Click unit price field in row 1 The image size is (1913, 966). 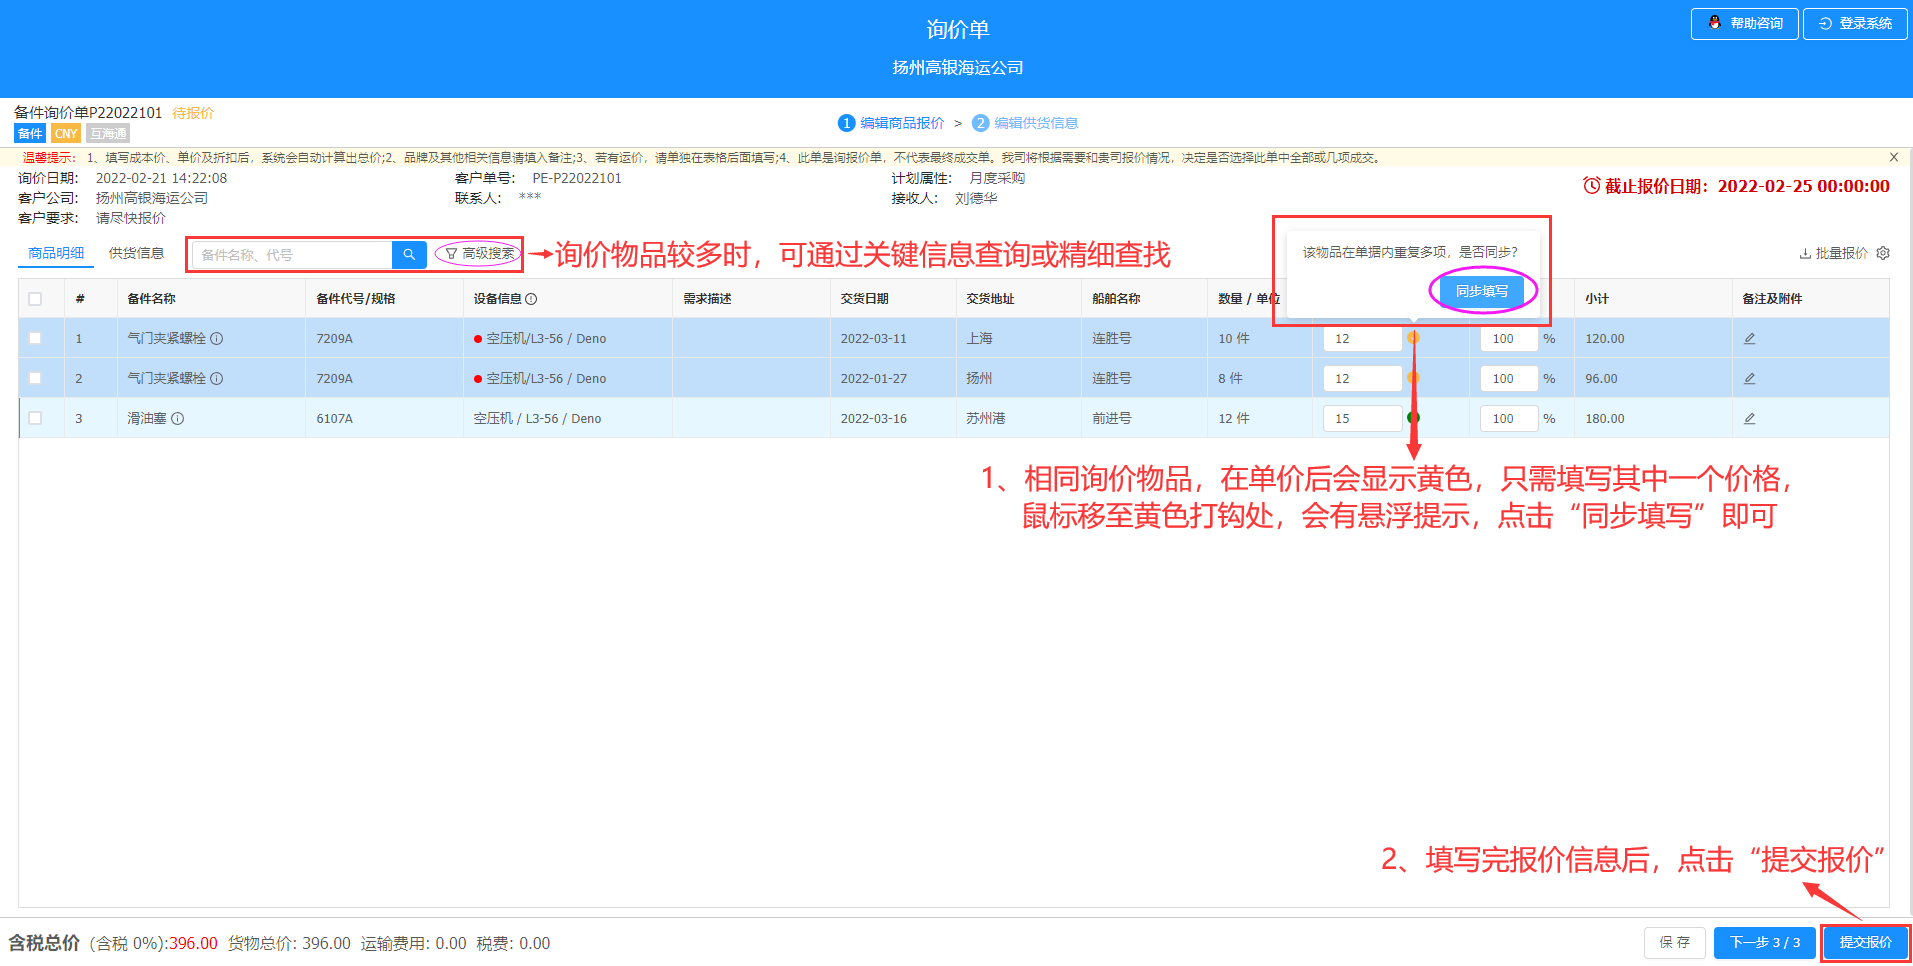[x=1362, y=339]
